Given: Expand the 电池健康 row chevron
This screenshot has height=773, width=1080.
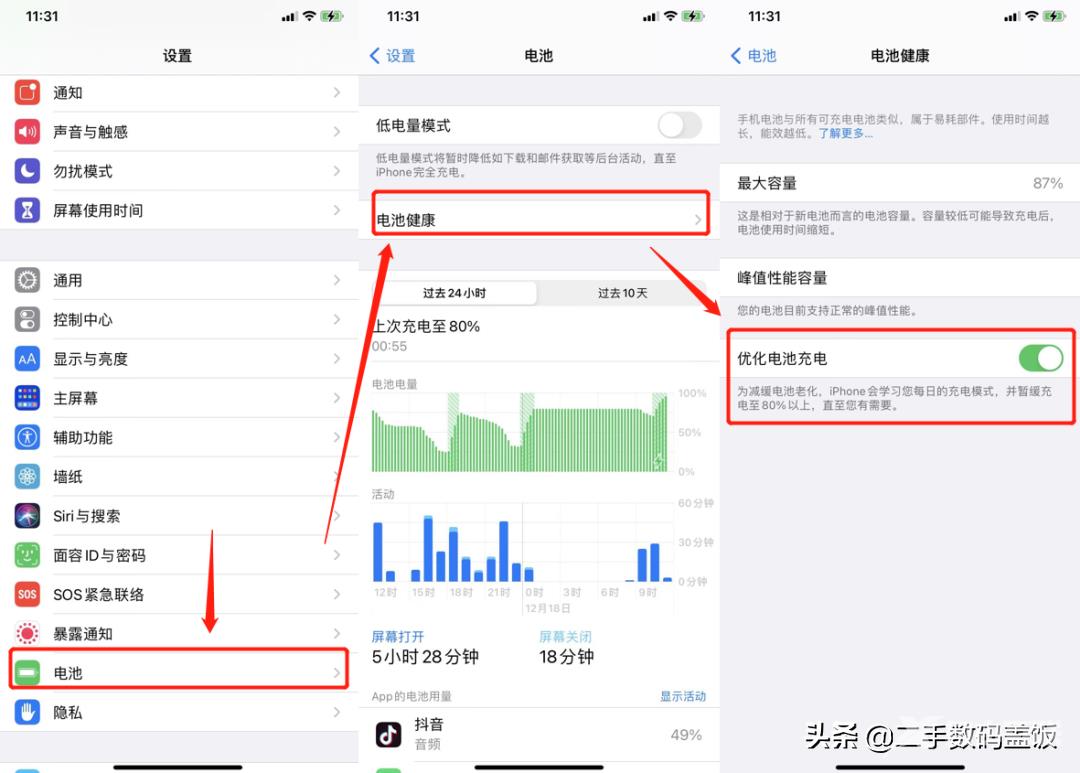Looking at the screenshot, I should click(x=698, y=220).
